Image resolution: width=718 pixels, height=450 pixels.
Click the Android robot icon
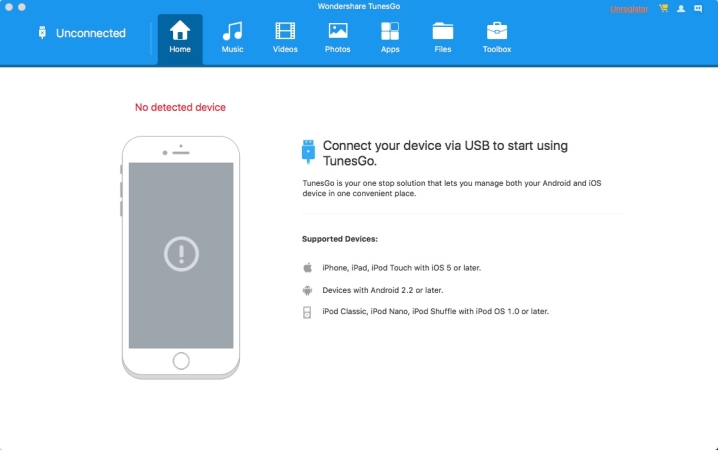pyautogui.click(x=307, y=290)
